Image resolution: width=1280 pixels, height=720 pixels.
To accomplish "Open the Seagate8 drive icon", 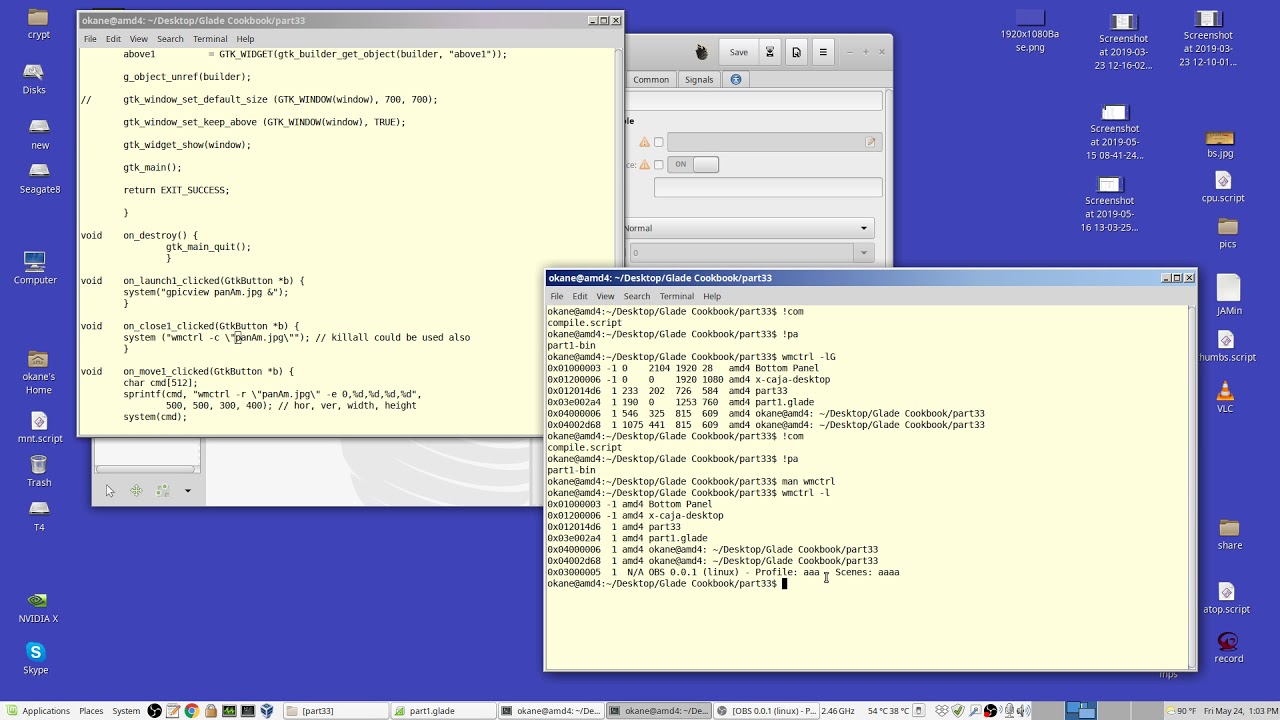I will pos(39,178).
